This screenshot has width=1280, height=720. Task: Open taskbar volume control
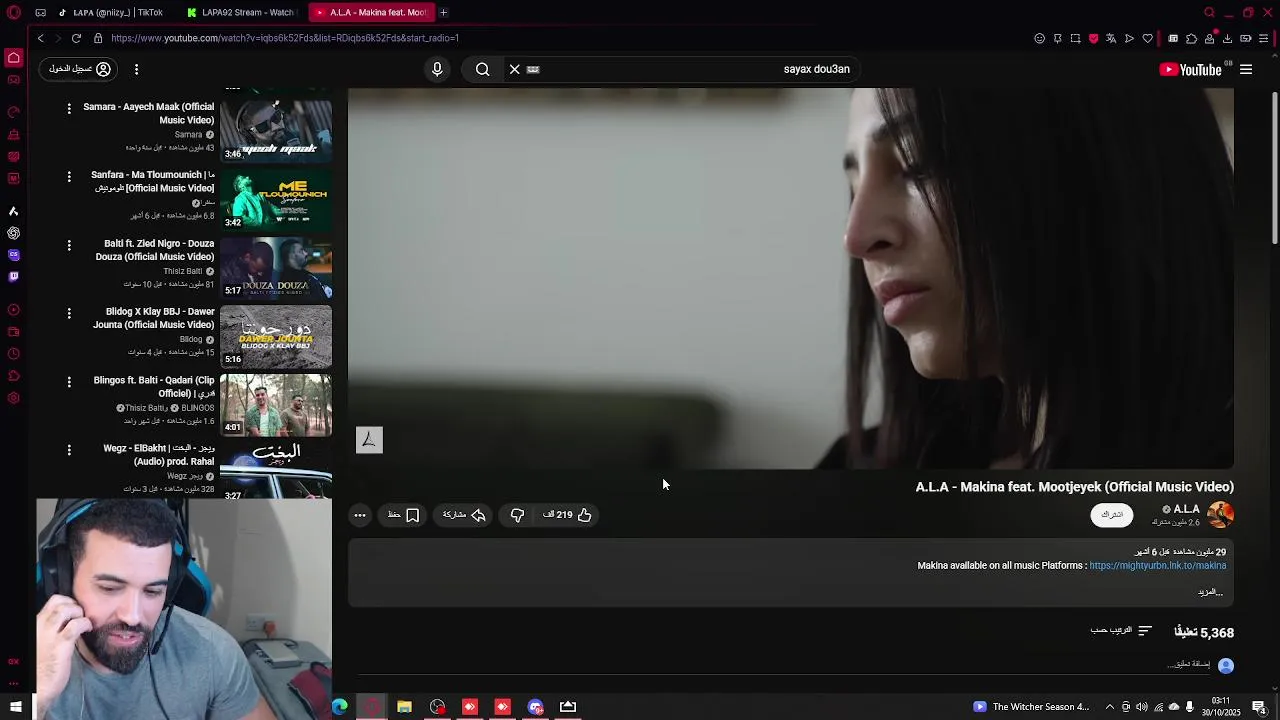pos(1141,707)
